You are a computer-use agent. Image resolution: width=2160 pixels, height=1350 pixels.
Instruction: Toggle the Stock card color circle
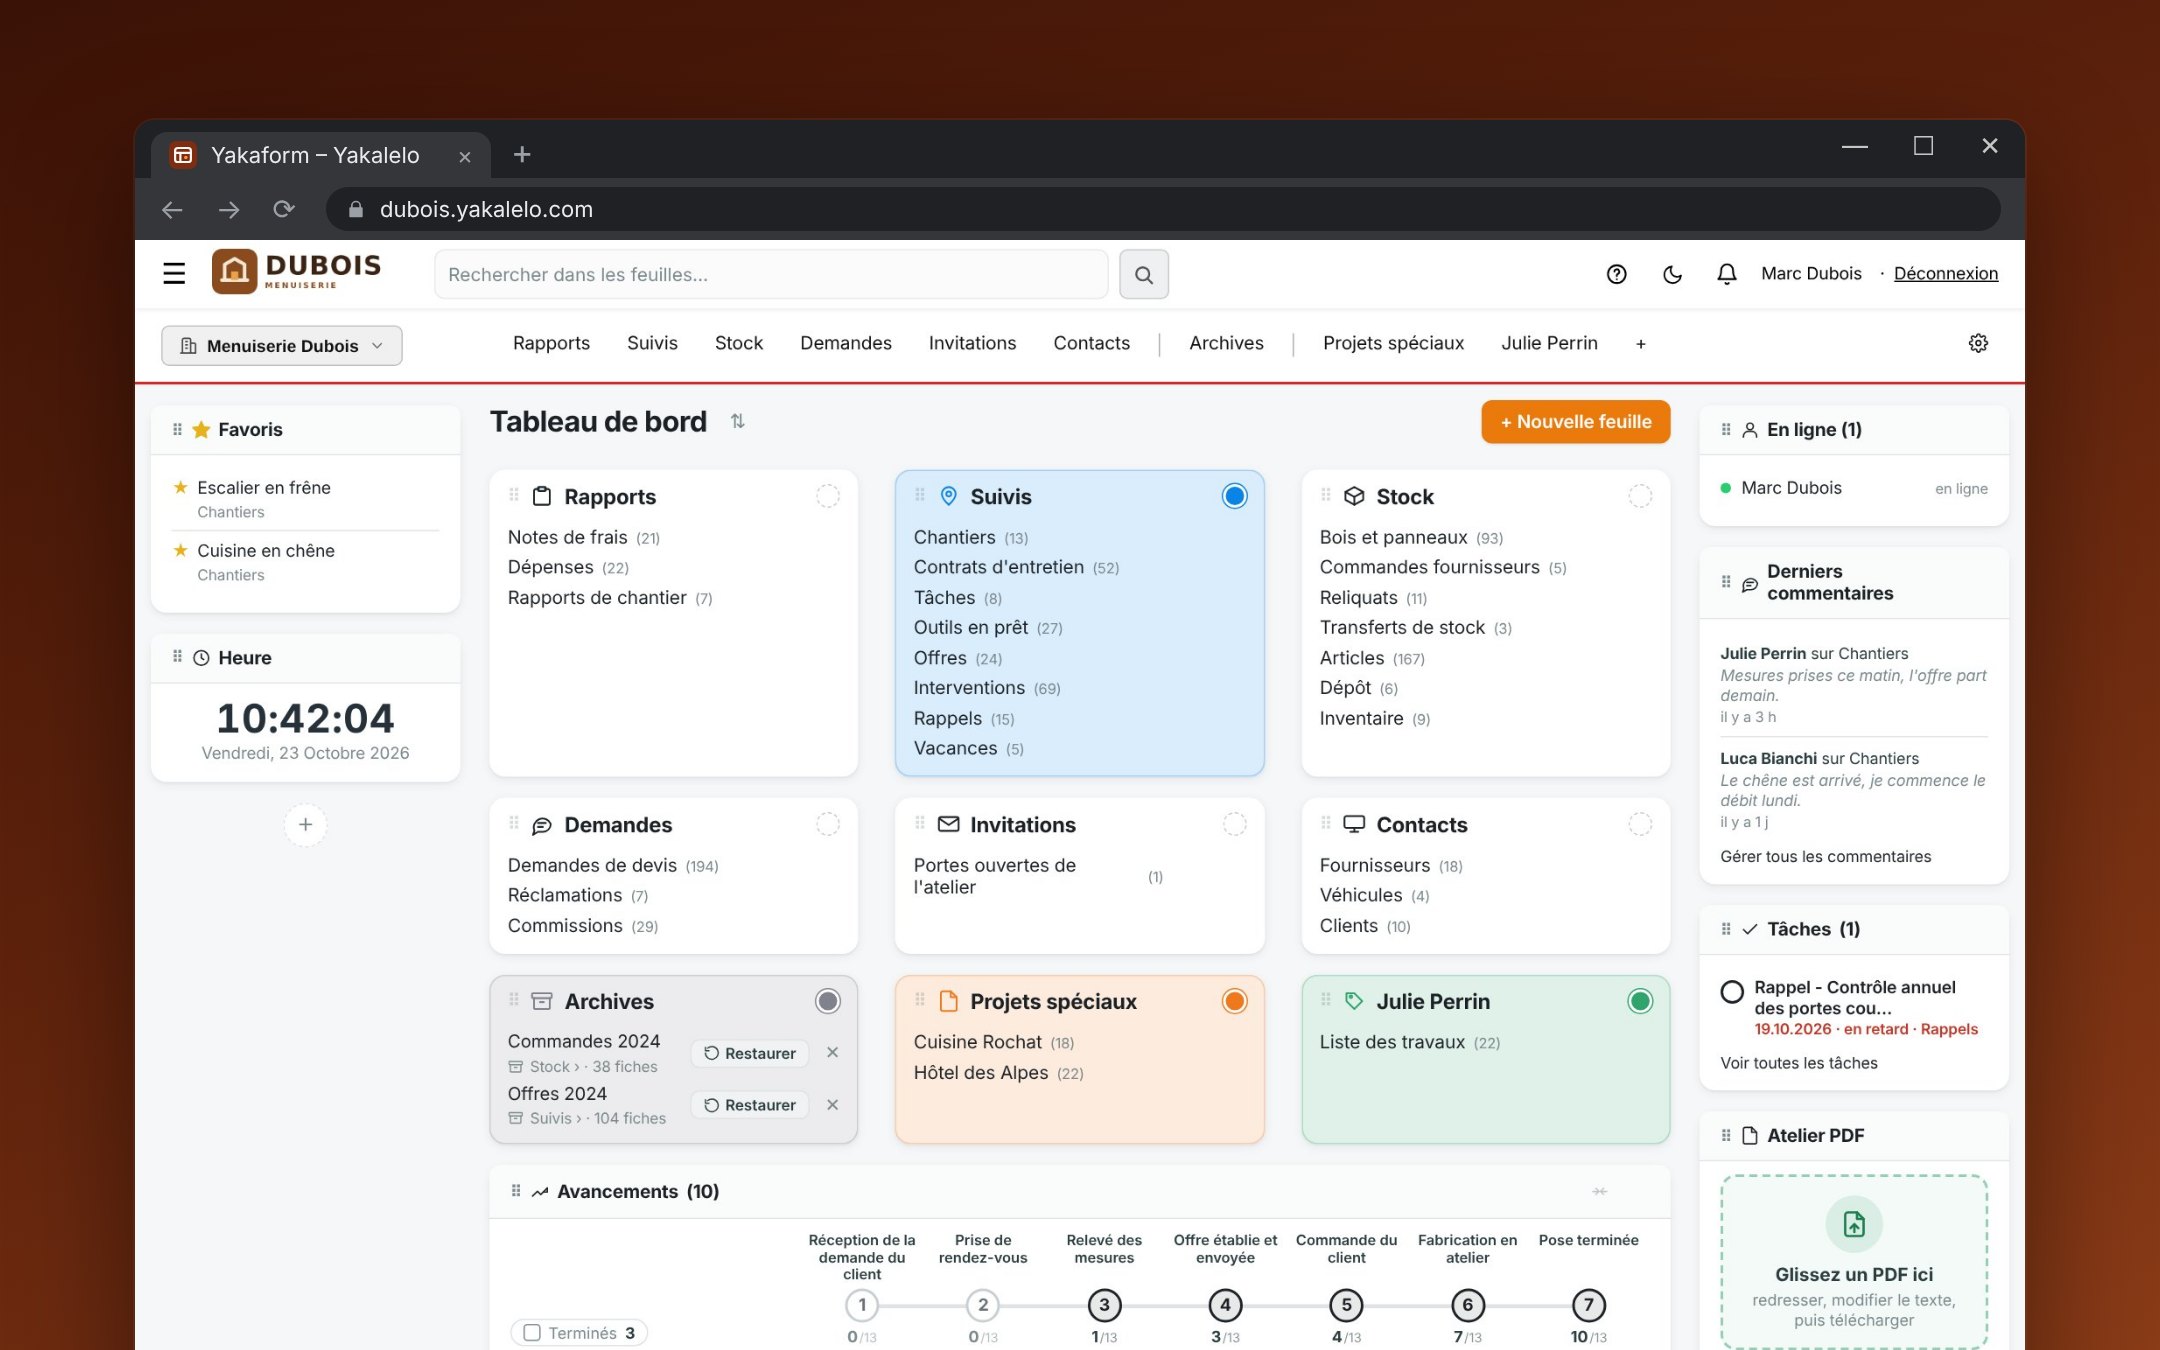1640,496
